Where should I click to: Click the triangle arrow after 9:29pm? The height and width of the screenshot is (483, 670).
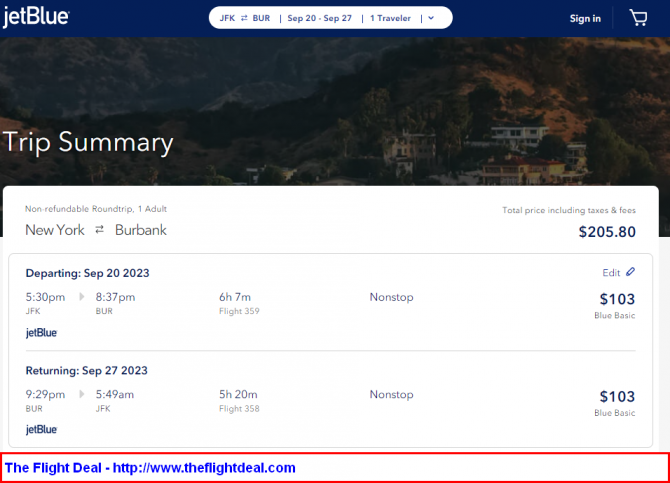[82, 394]
